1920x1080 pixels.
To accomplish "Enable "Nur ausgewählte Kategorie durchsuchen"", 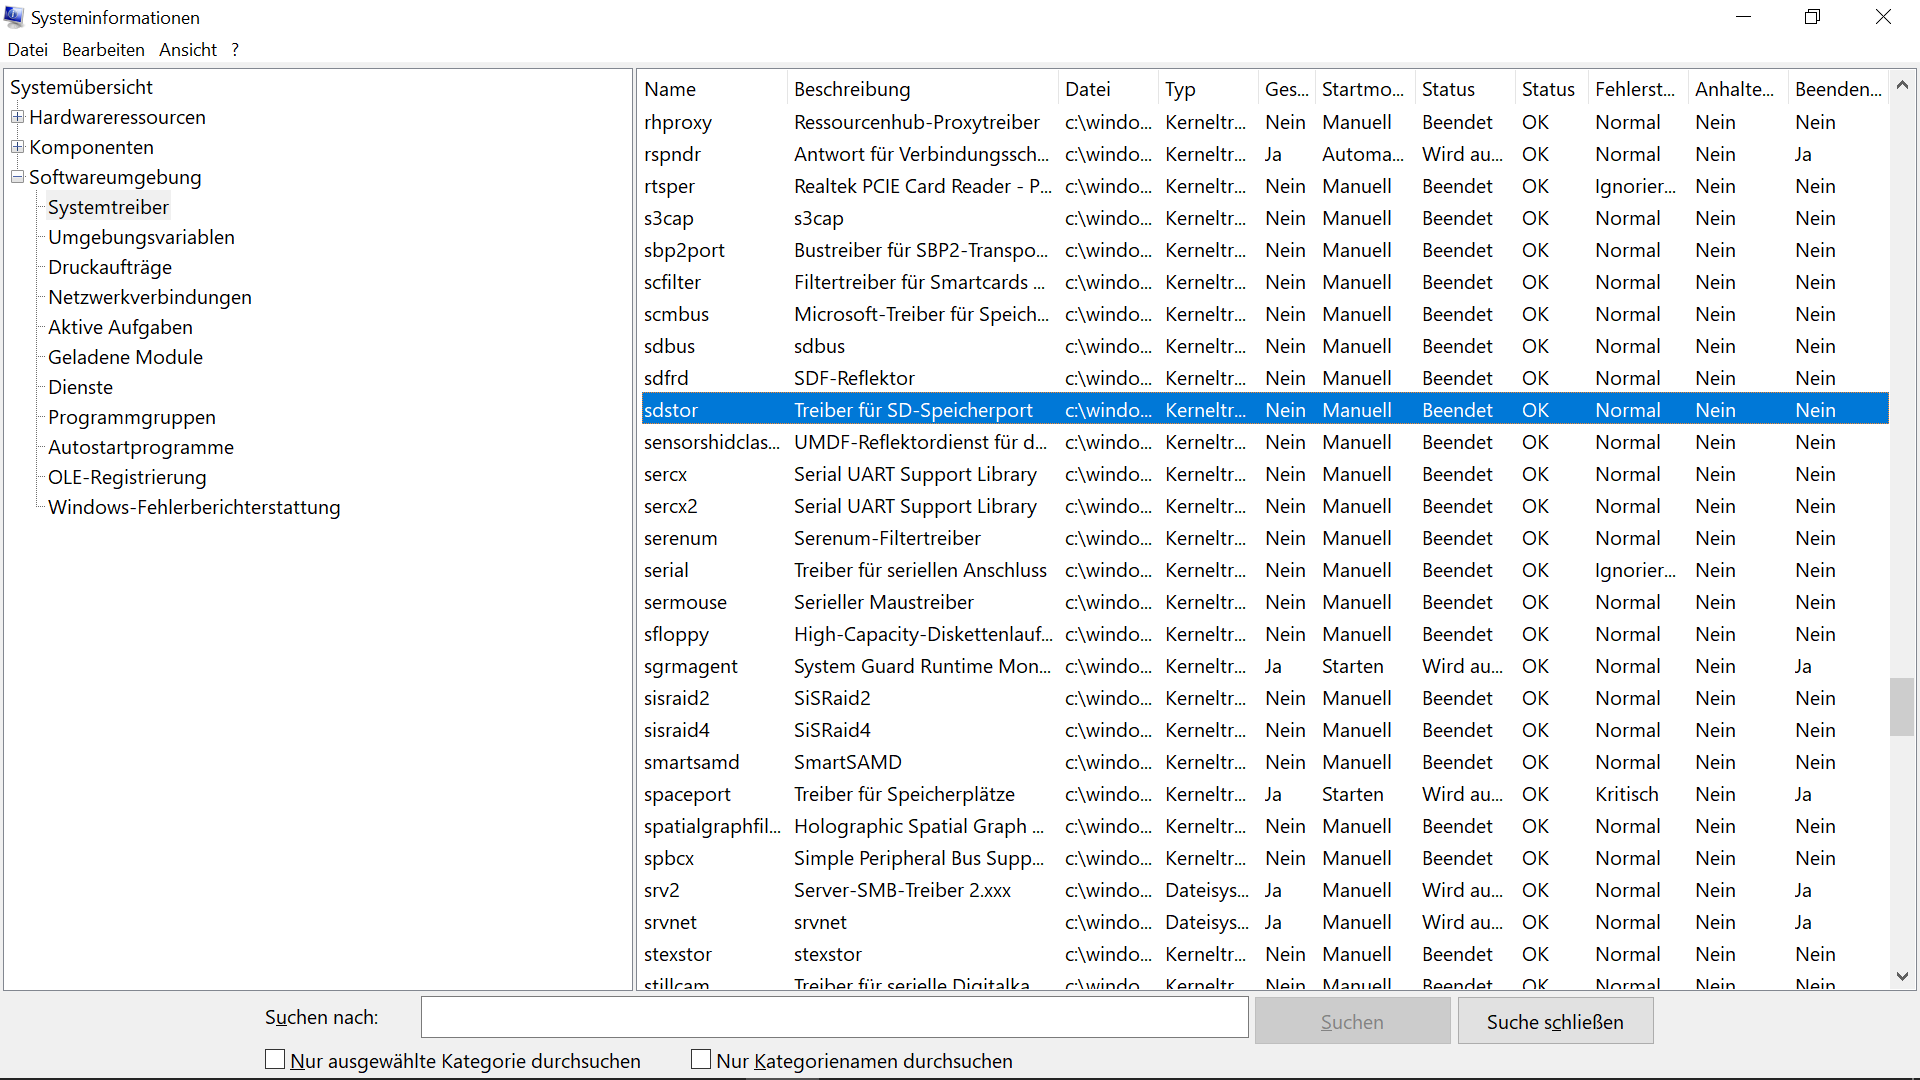I will (273, 1059).
